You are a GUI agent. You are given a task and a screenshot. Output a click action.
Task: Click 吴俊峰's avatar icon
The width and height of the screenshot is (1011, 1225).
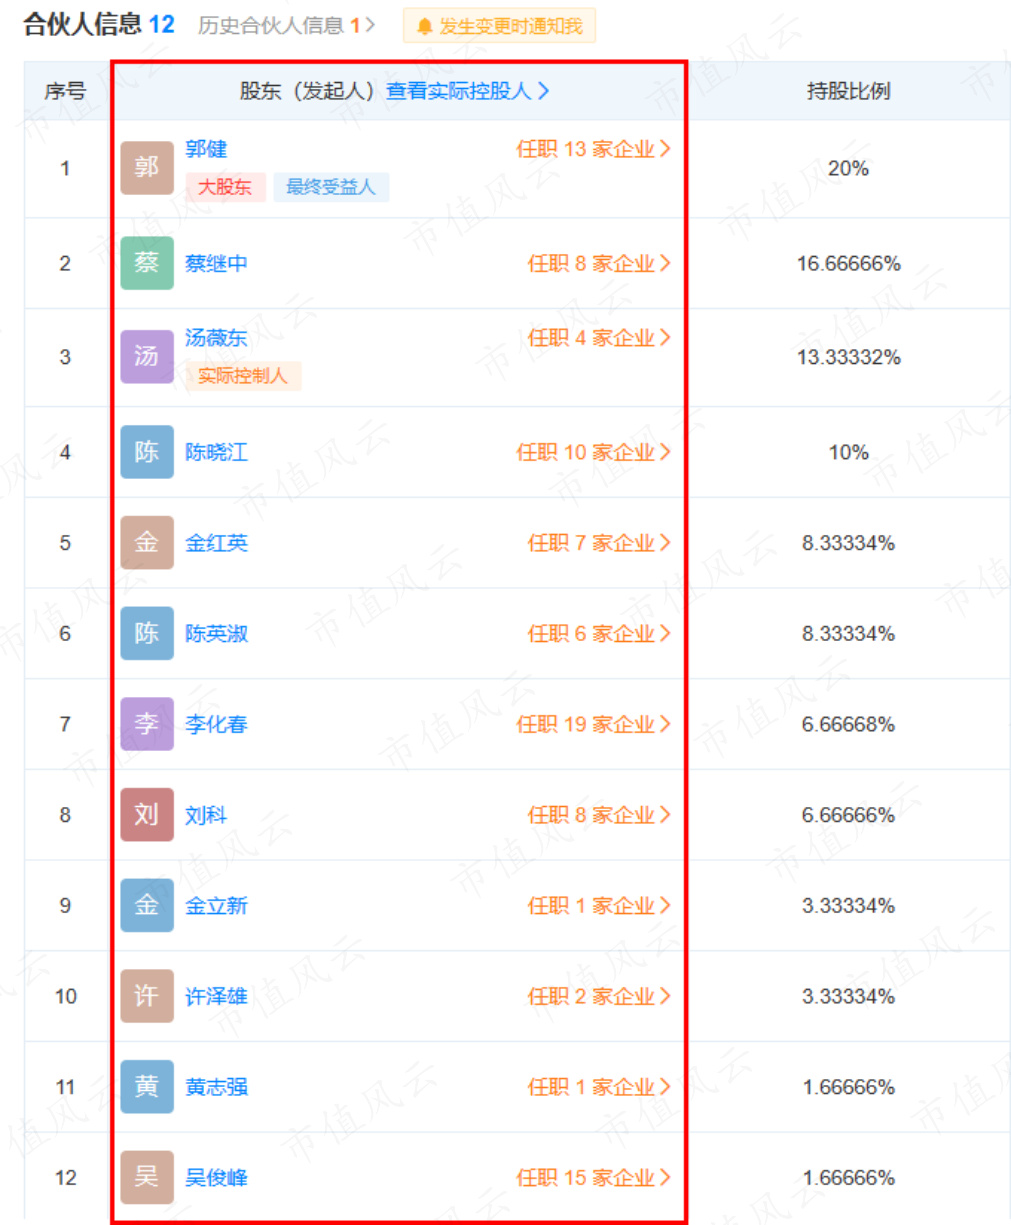point(147,1178)
